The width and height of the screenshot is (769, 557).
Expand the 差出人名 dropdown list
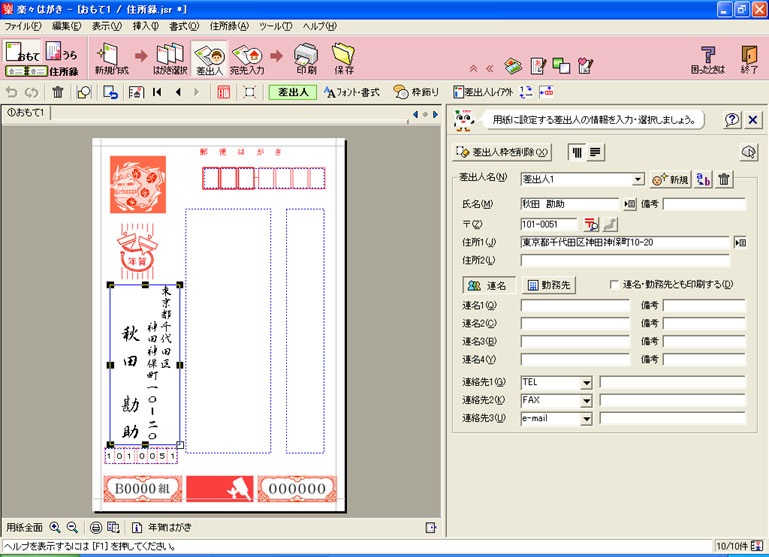click(x=638, y=179)
